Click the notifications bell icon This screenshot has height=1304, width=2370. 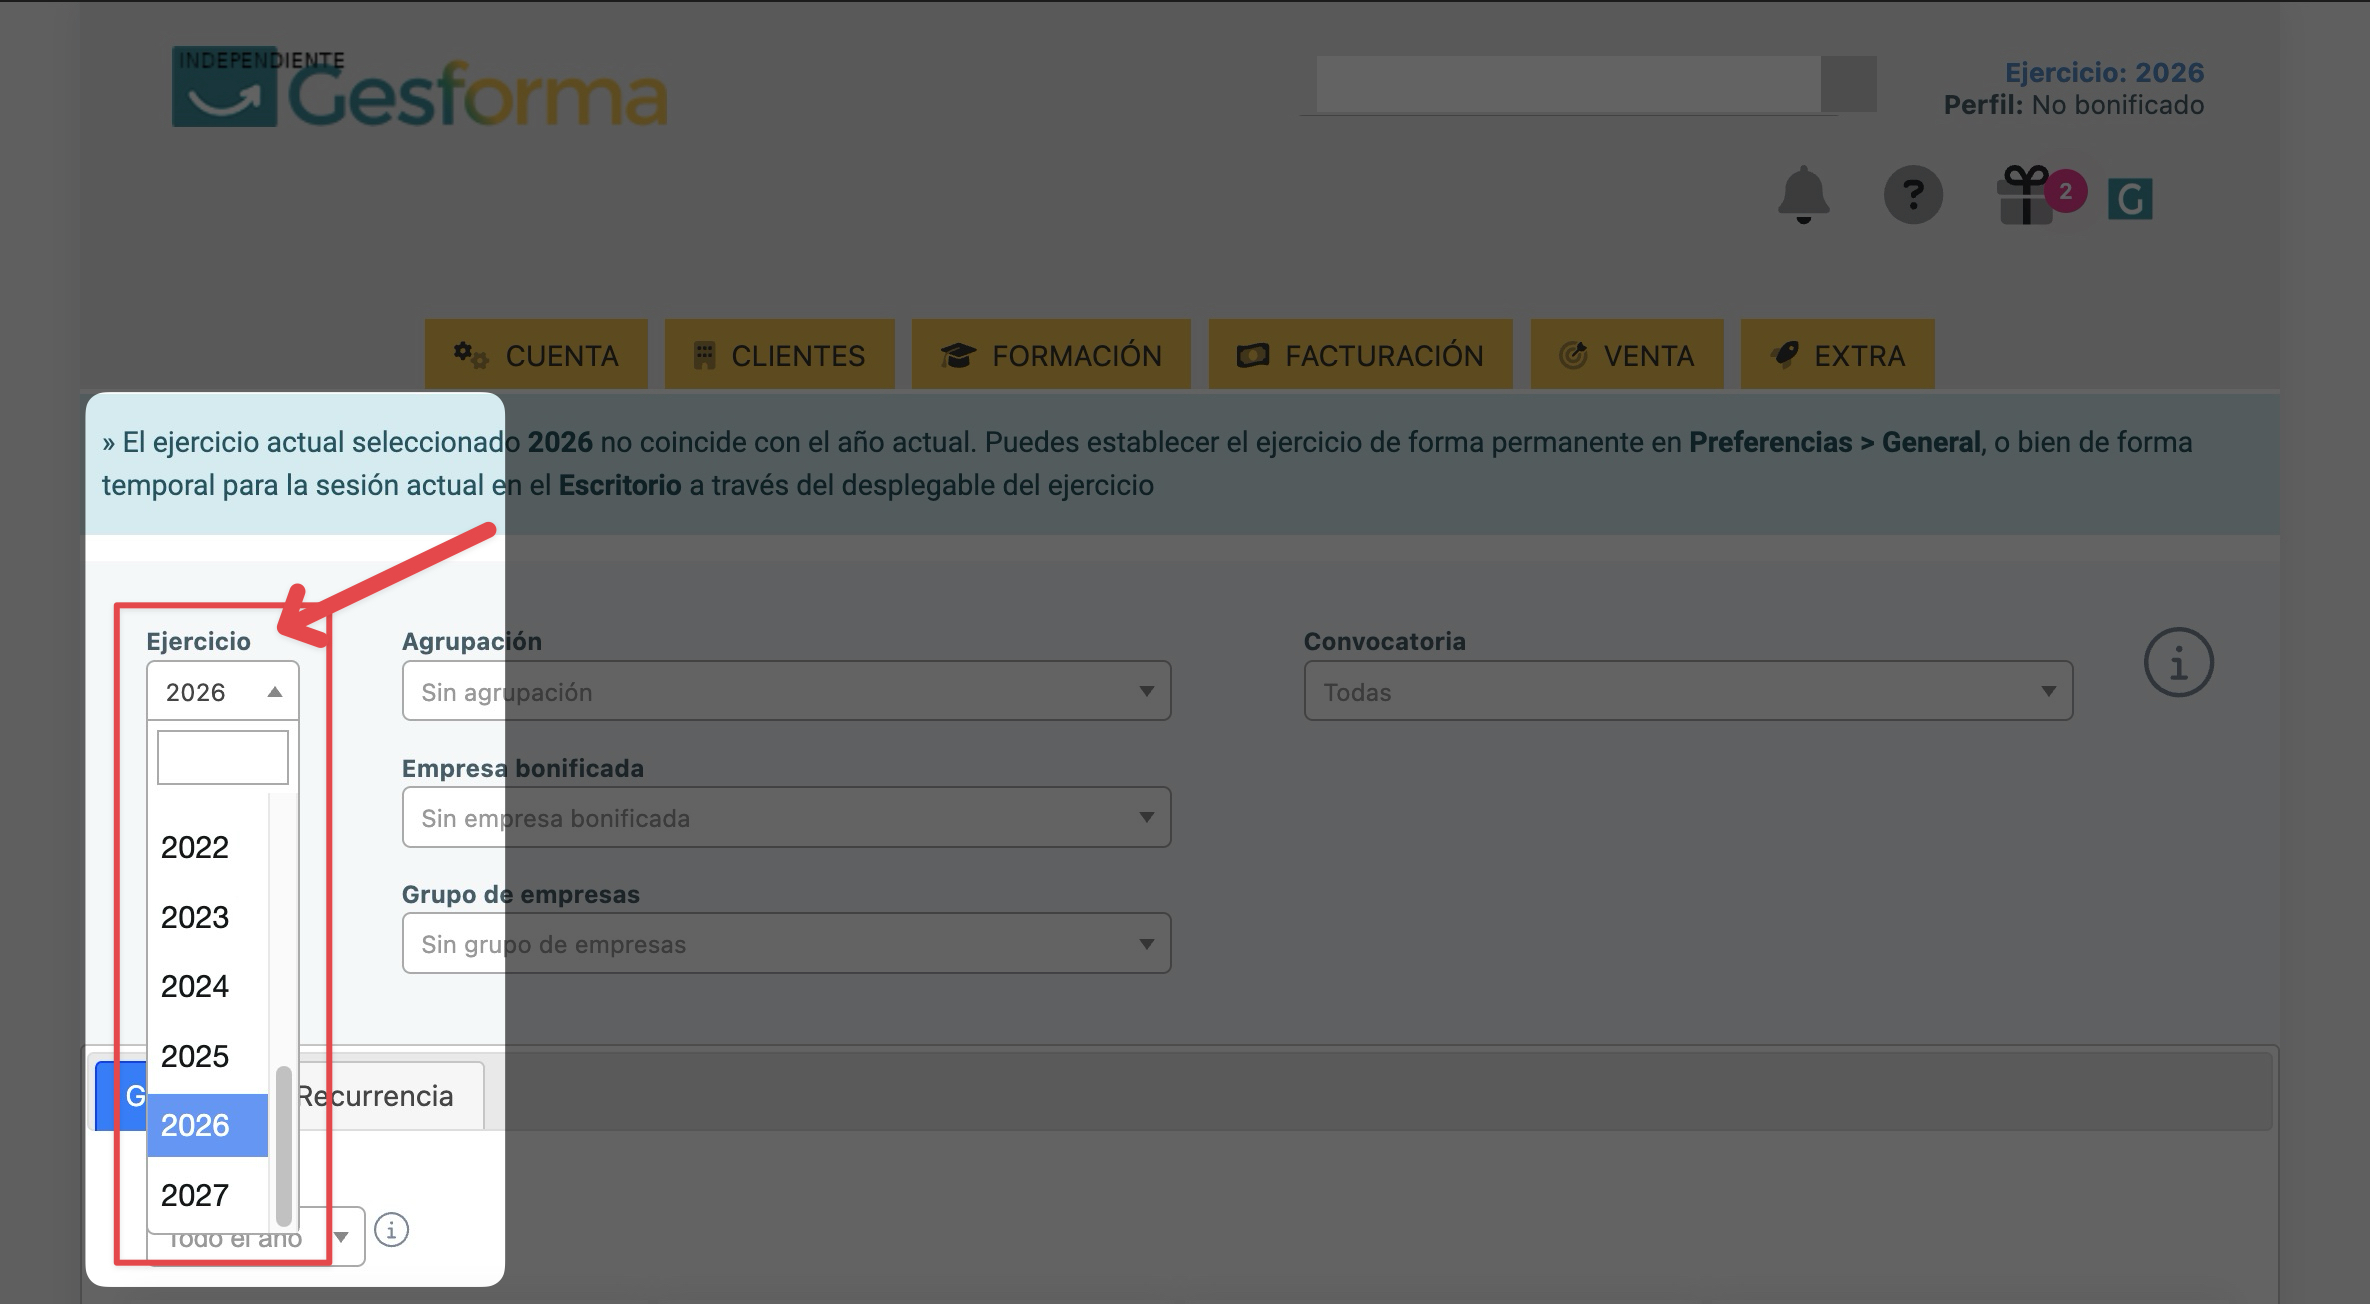1803,194
